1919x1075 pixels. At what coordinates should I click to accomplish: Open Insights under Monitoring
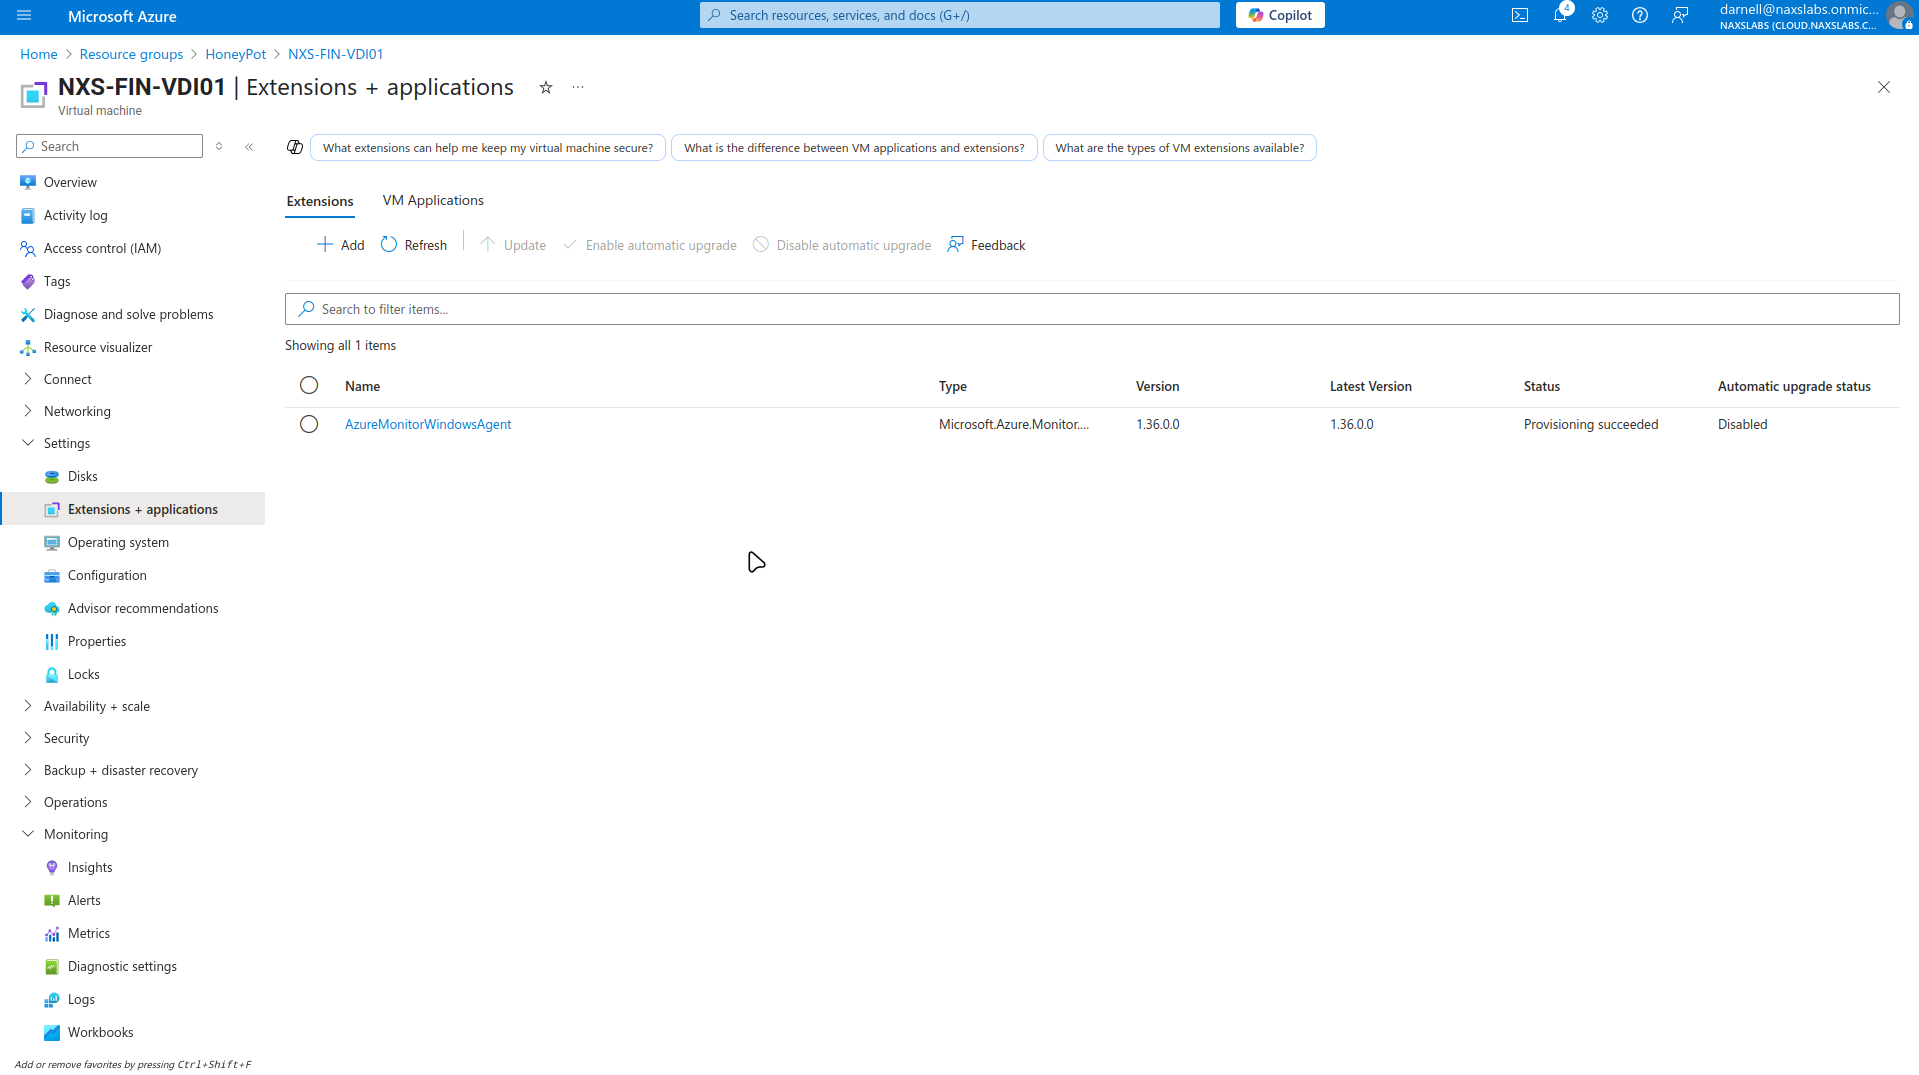pyautogui.click(x=90, y=868)
